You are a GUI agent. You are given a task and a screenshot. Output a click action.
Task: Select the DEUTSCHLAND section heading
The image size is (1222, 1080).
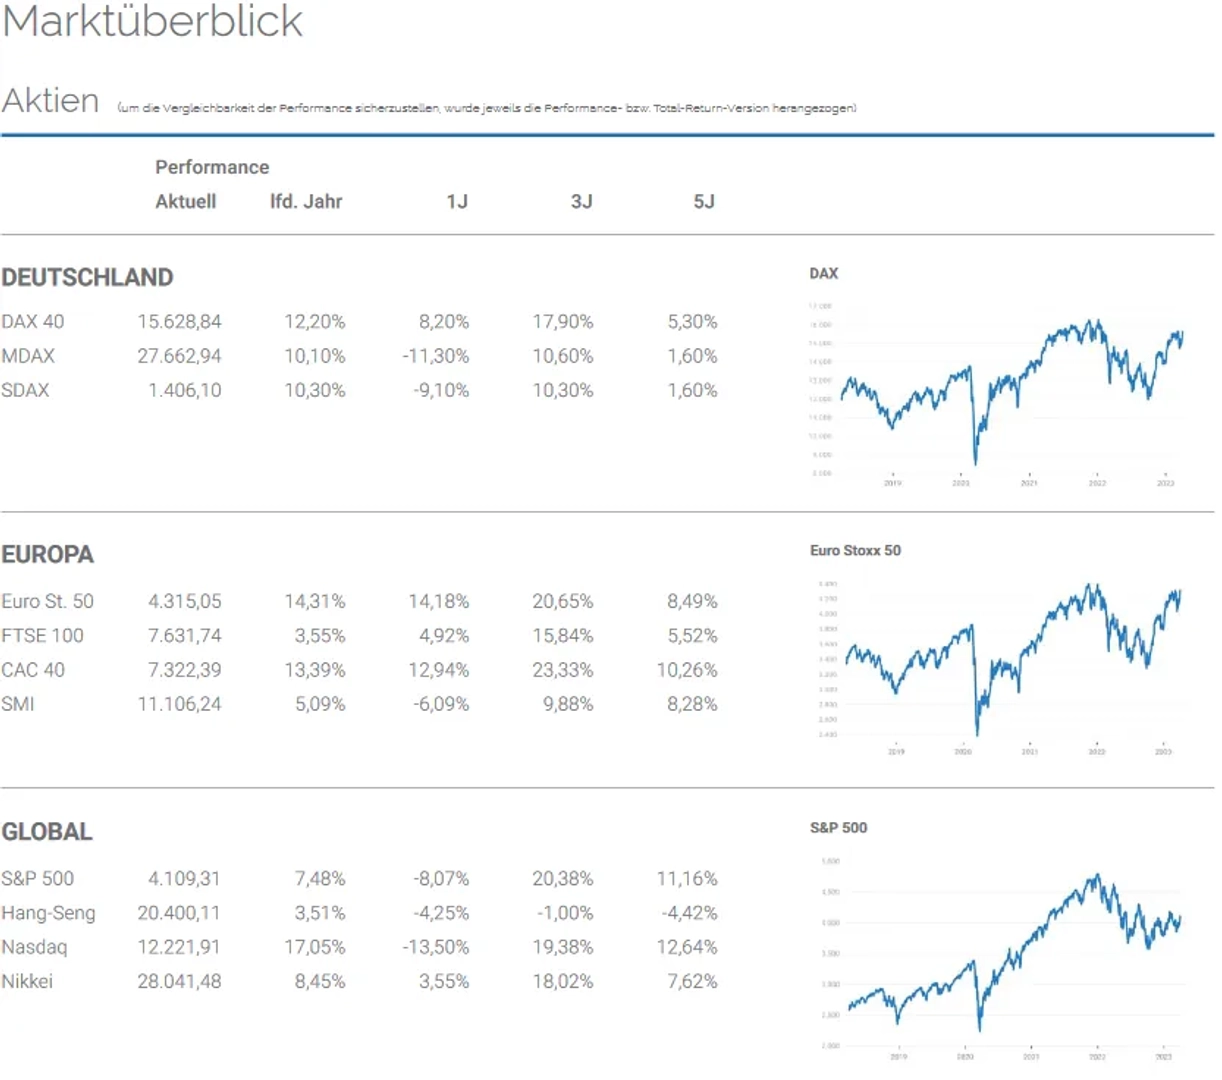(x=87, y=277)
